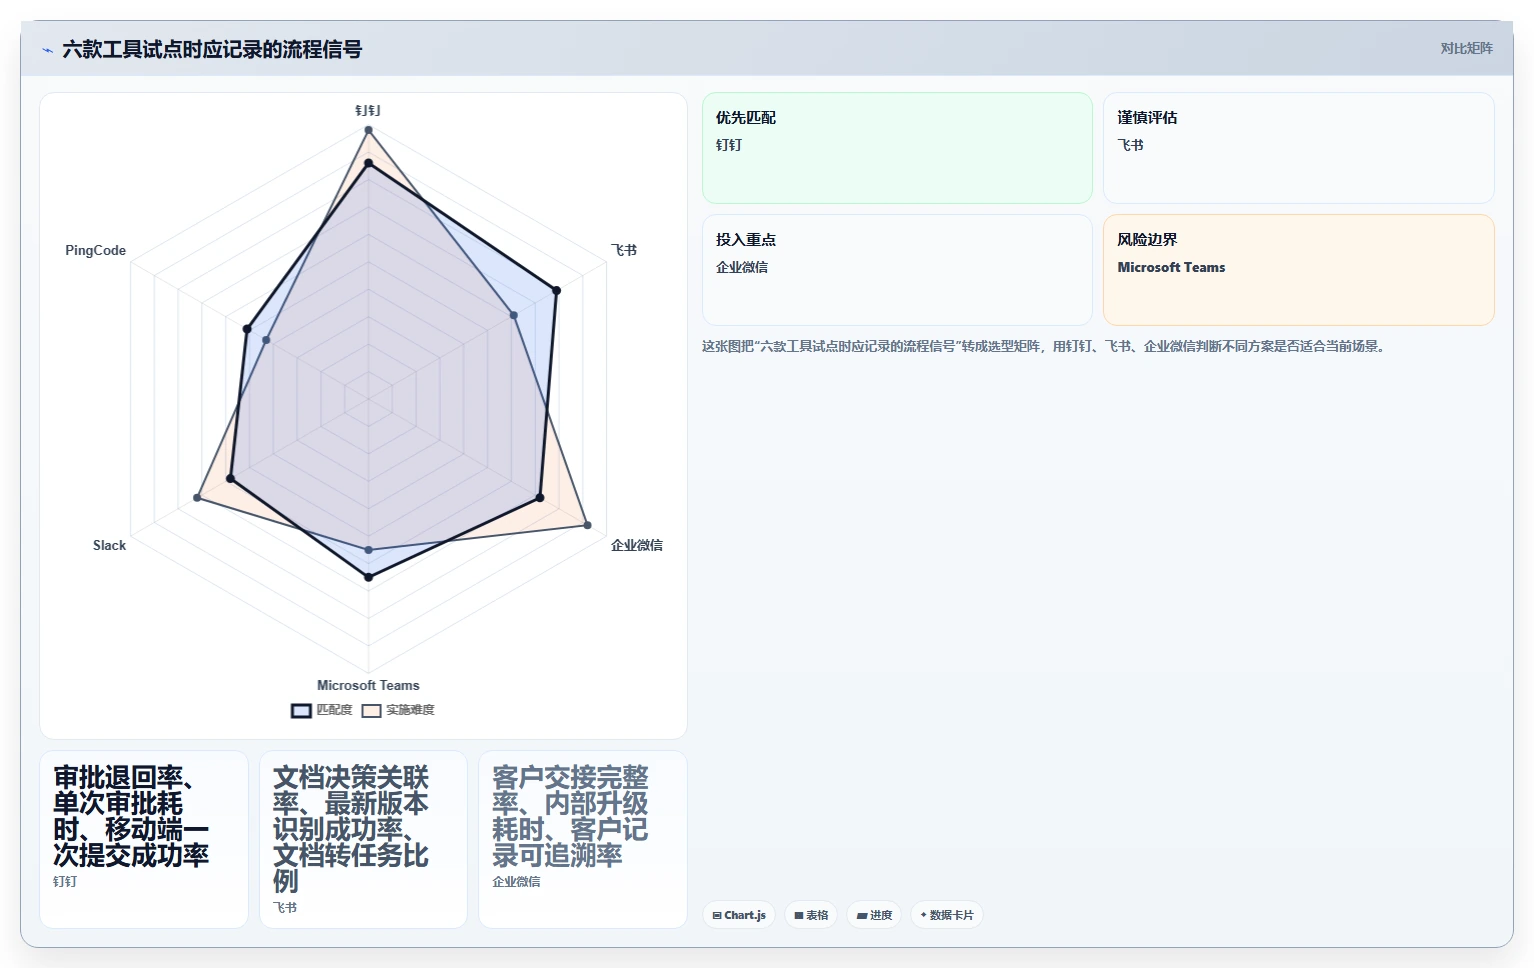The height and width of the screenshot is (968, 1534).
Task: Toggle the 匹配度 legend item
Action: 322,710
